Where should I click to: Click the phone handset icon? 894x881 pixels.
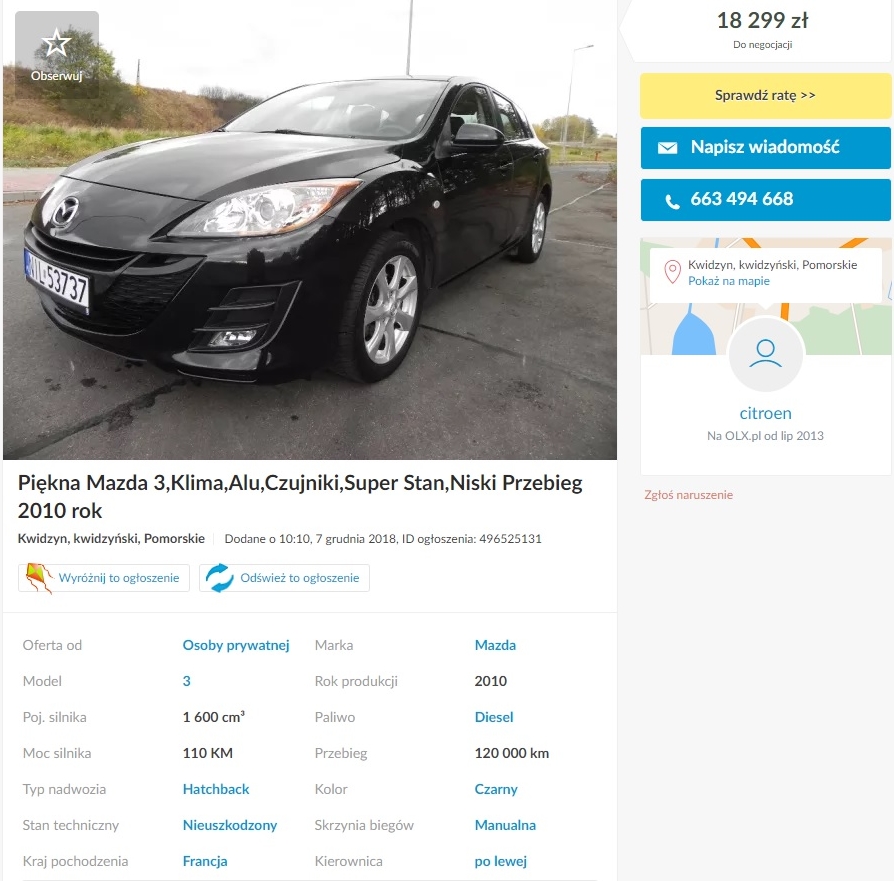coord(672,201)
